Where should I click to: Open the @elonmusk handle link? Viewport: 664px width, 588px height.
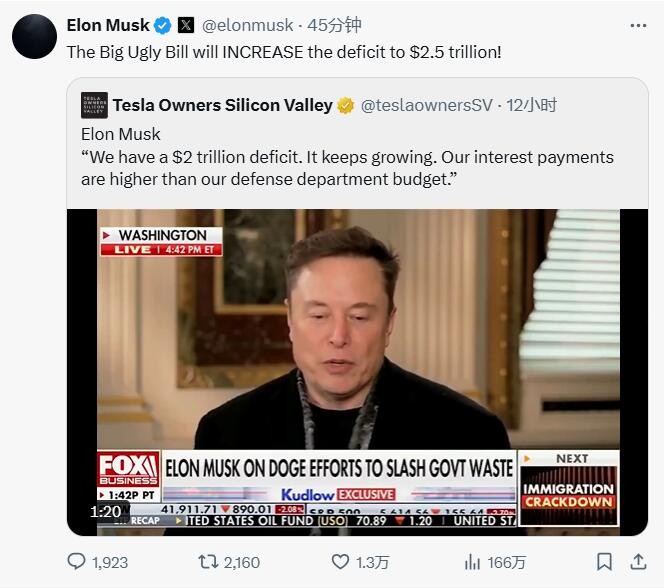click(x=247, y=25)
